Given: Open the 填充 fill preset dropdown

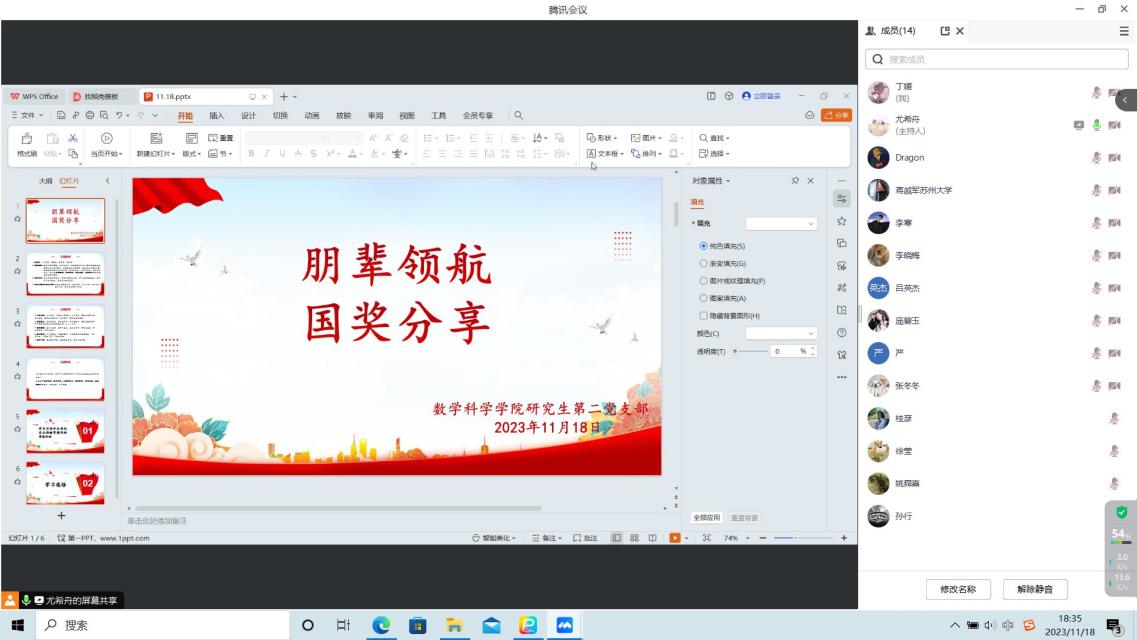Looking at the screenshot, I should click(780, 224).
